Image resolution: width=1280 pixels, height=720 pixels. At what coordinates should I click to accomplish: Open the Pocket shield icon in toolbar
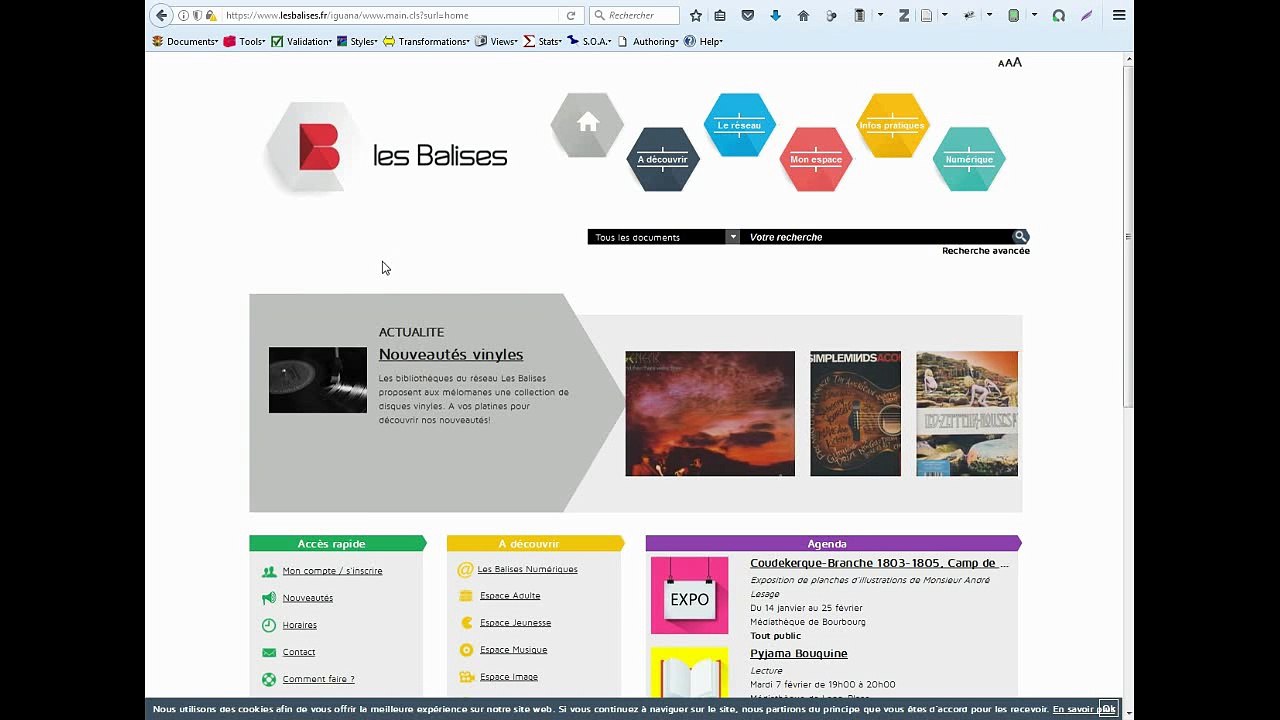click(748, 15)
